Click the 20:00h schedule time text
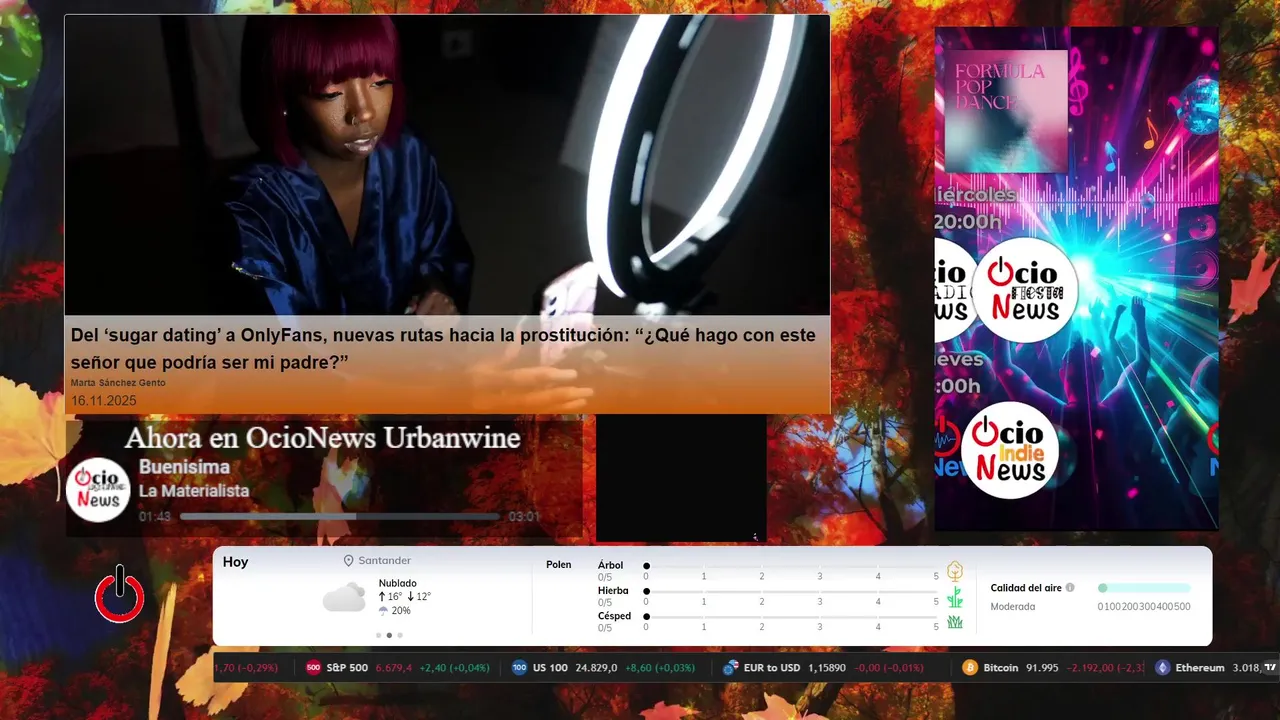This screenshot has width=1280, height=720. tap(969, 222)
